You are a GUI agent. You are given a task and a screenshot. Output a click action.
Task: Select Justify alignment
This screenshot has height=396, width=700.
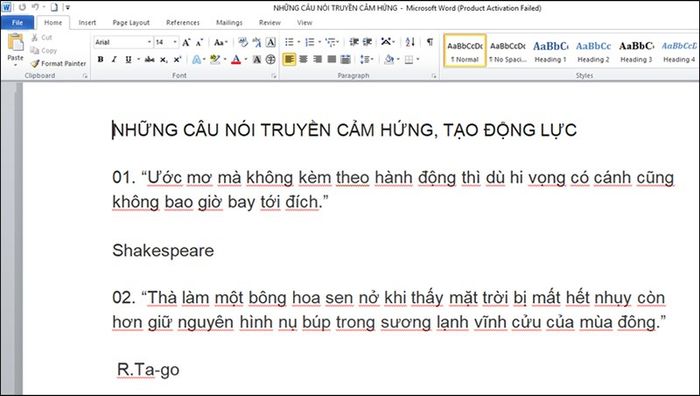(x=332, y=59)
